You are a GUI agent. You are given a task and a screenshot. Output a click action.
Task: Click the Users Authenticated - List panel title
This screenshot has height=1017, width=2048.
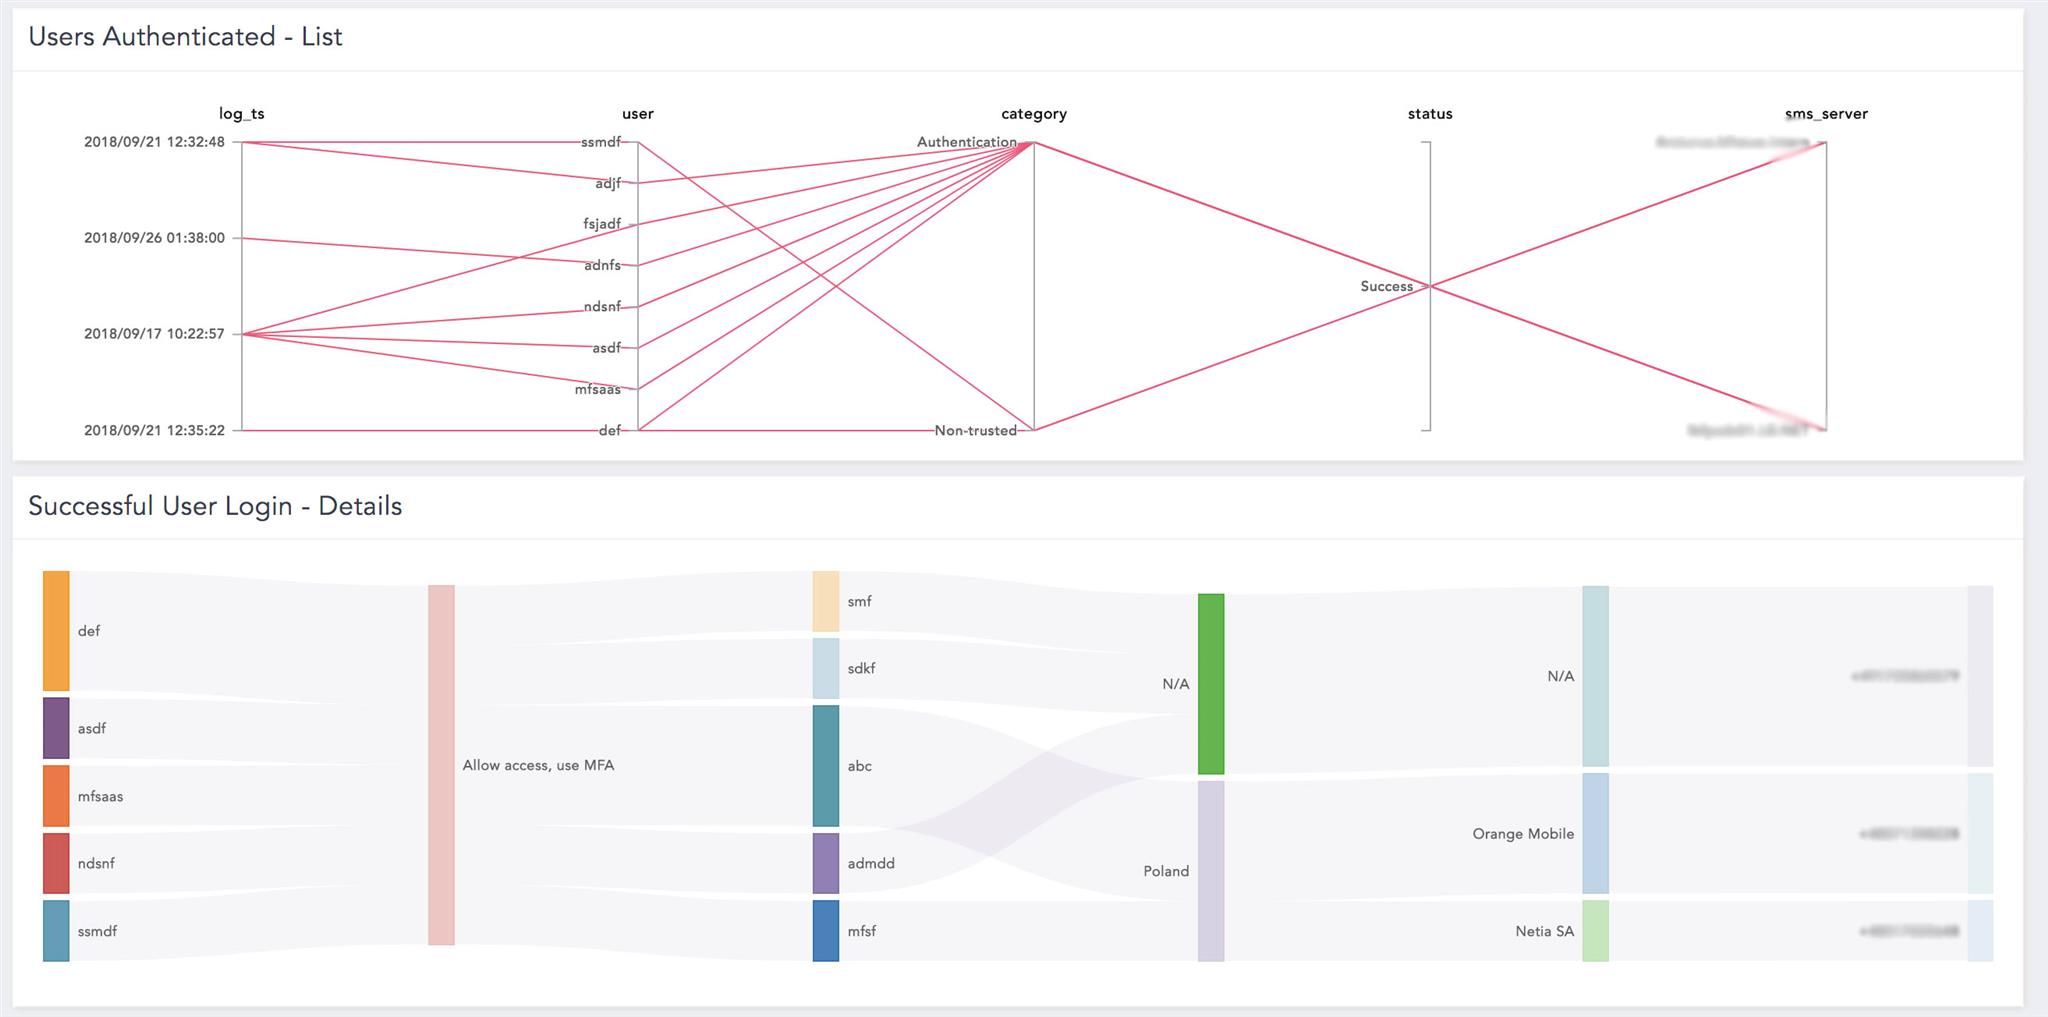pos(186,37)
